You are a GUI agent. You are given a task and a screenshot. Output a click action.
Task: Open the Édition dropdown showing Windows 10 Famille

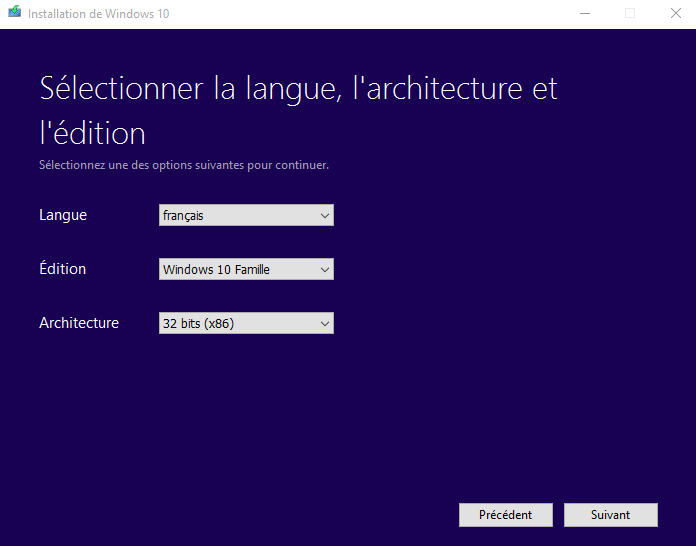[x=246, y=269]
